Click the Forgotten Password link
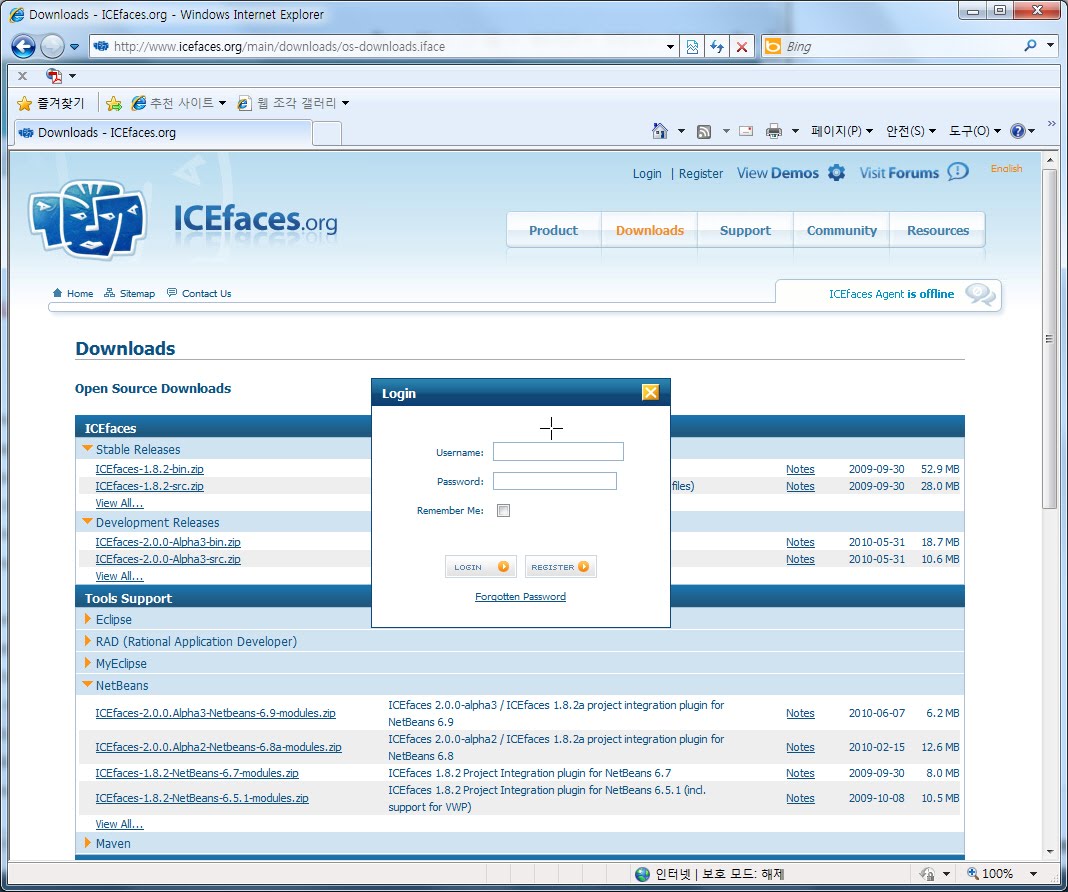 click(x=520, y=596)
